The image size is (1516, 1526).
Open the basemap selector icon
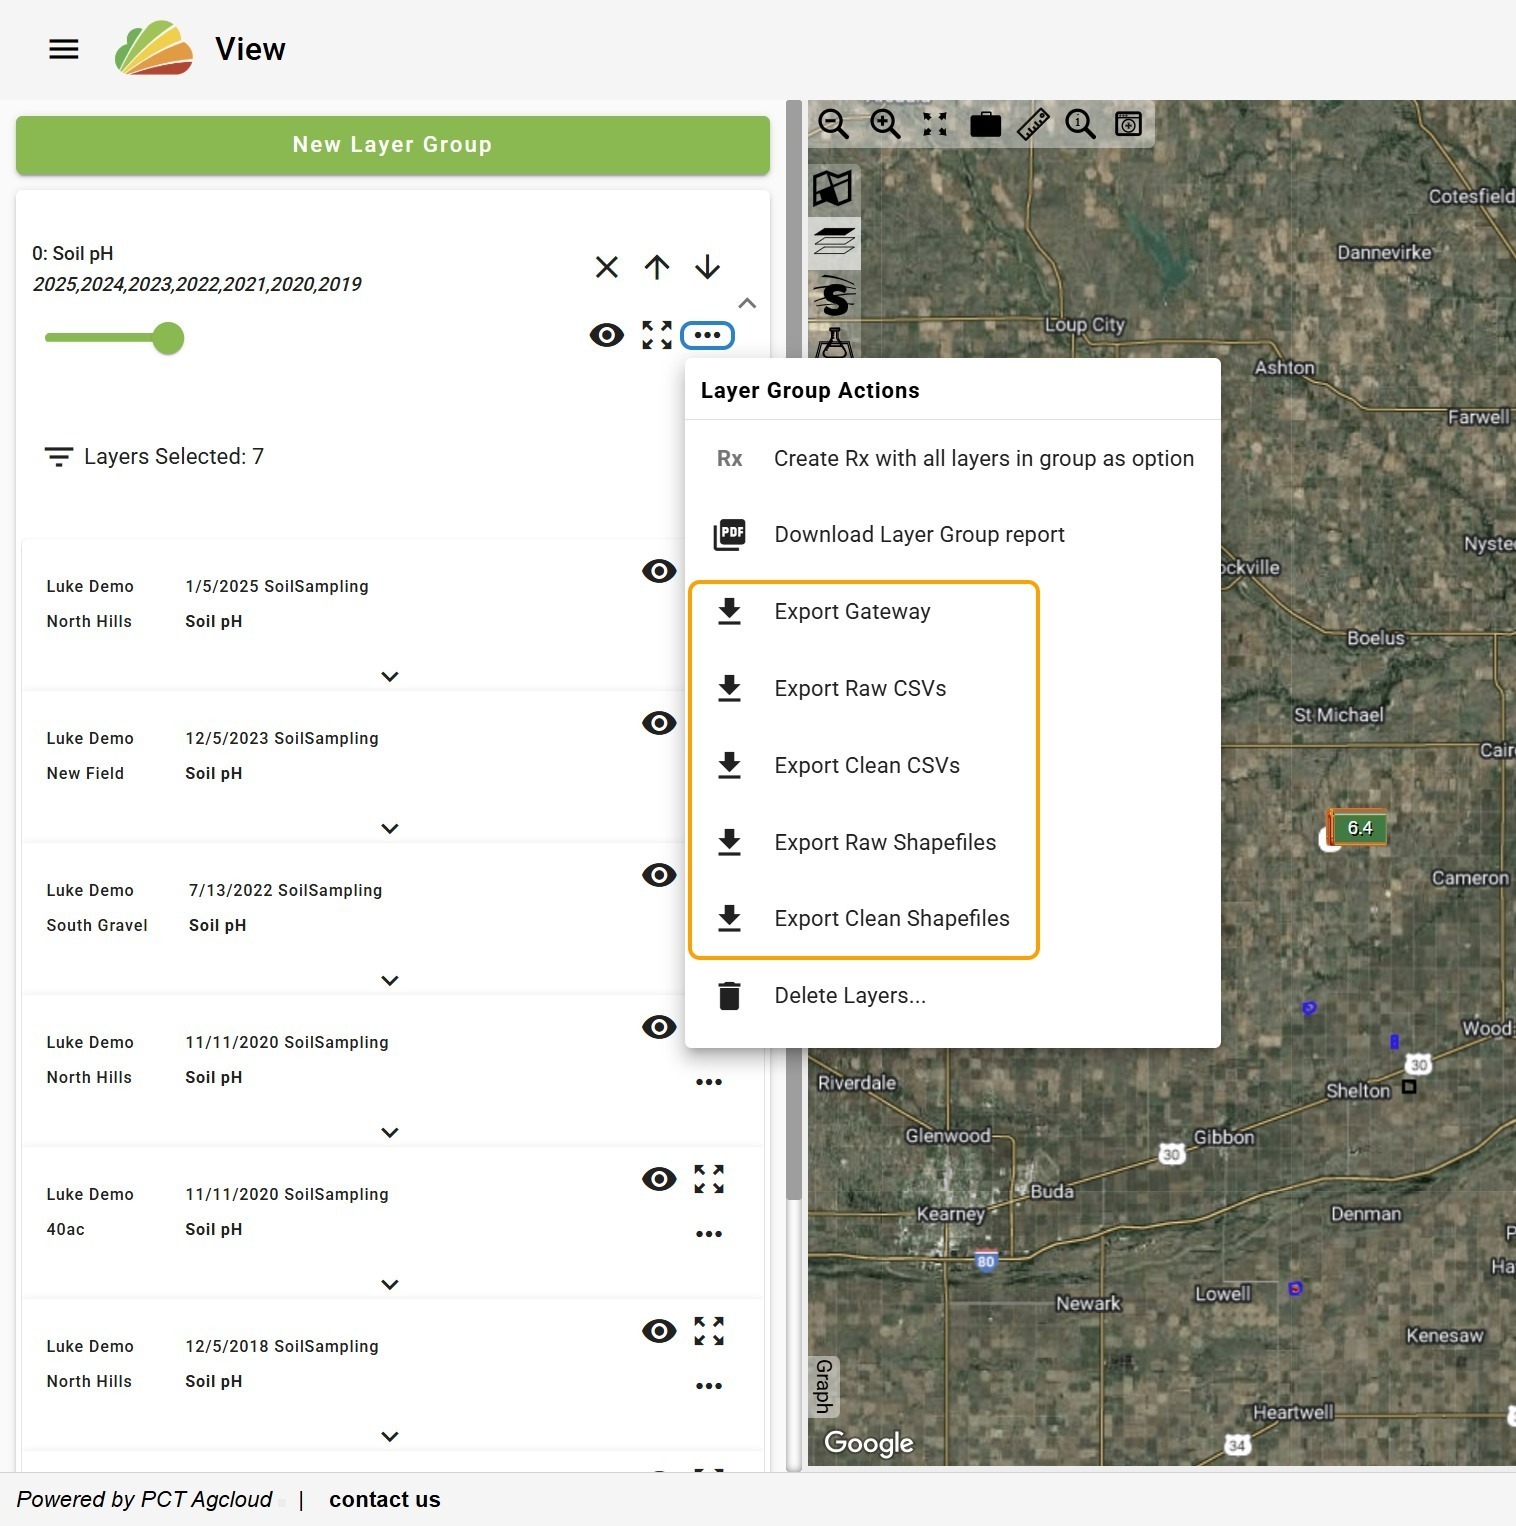[x=833, y=188]
